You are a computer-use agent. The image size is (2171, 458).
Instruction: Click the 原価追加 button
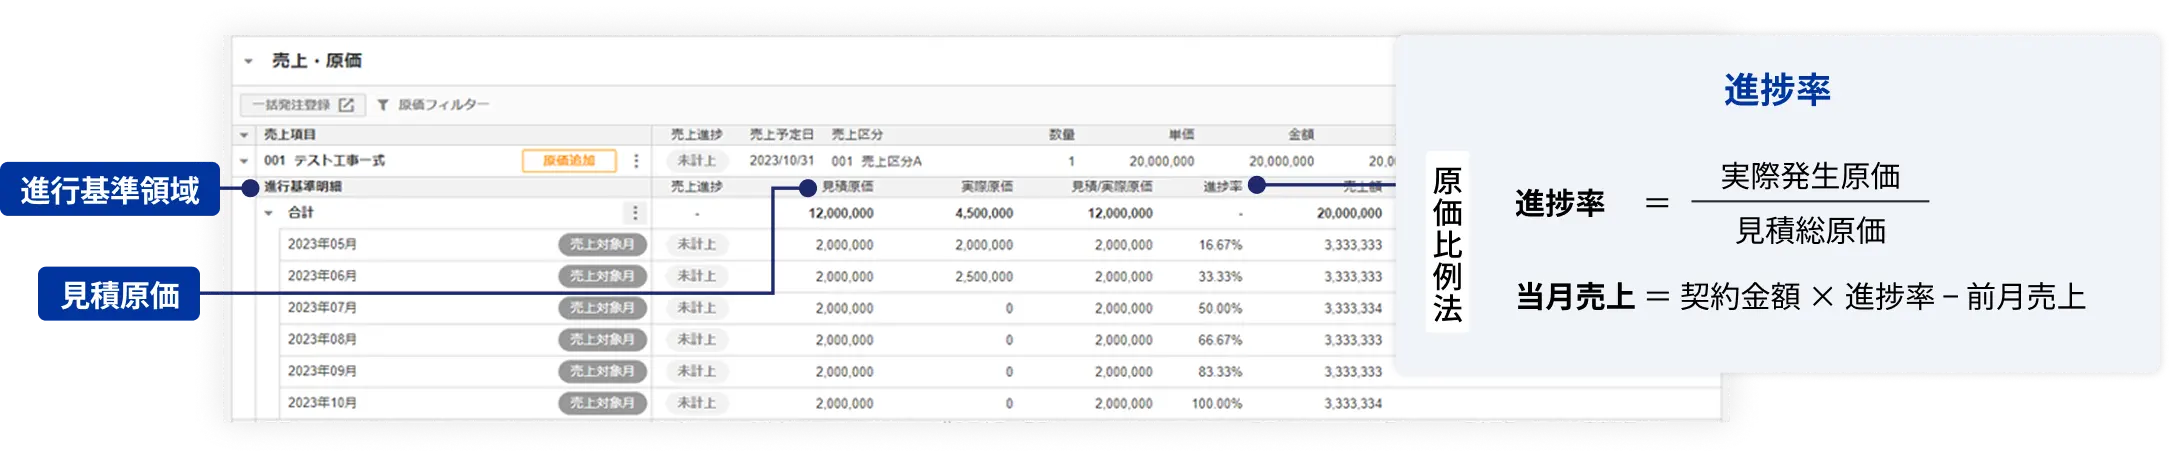(568, 161)
